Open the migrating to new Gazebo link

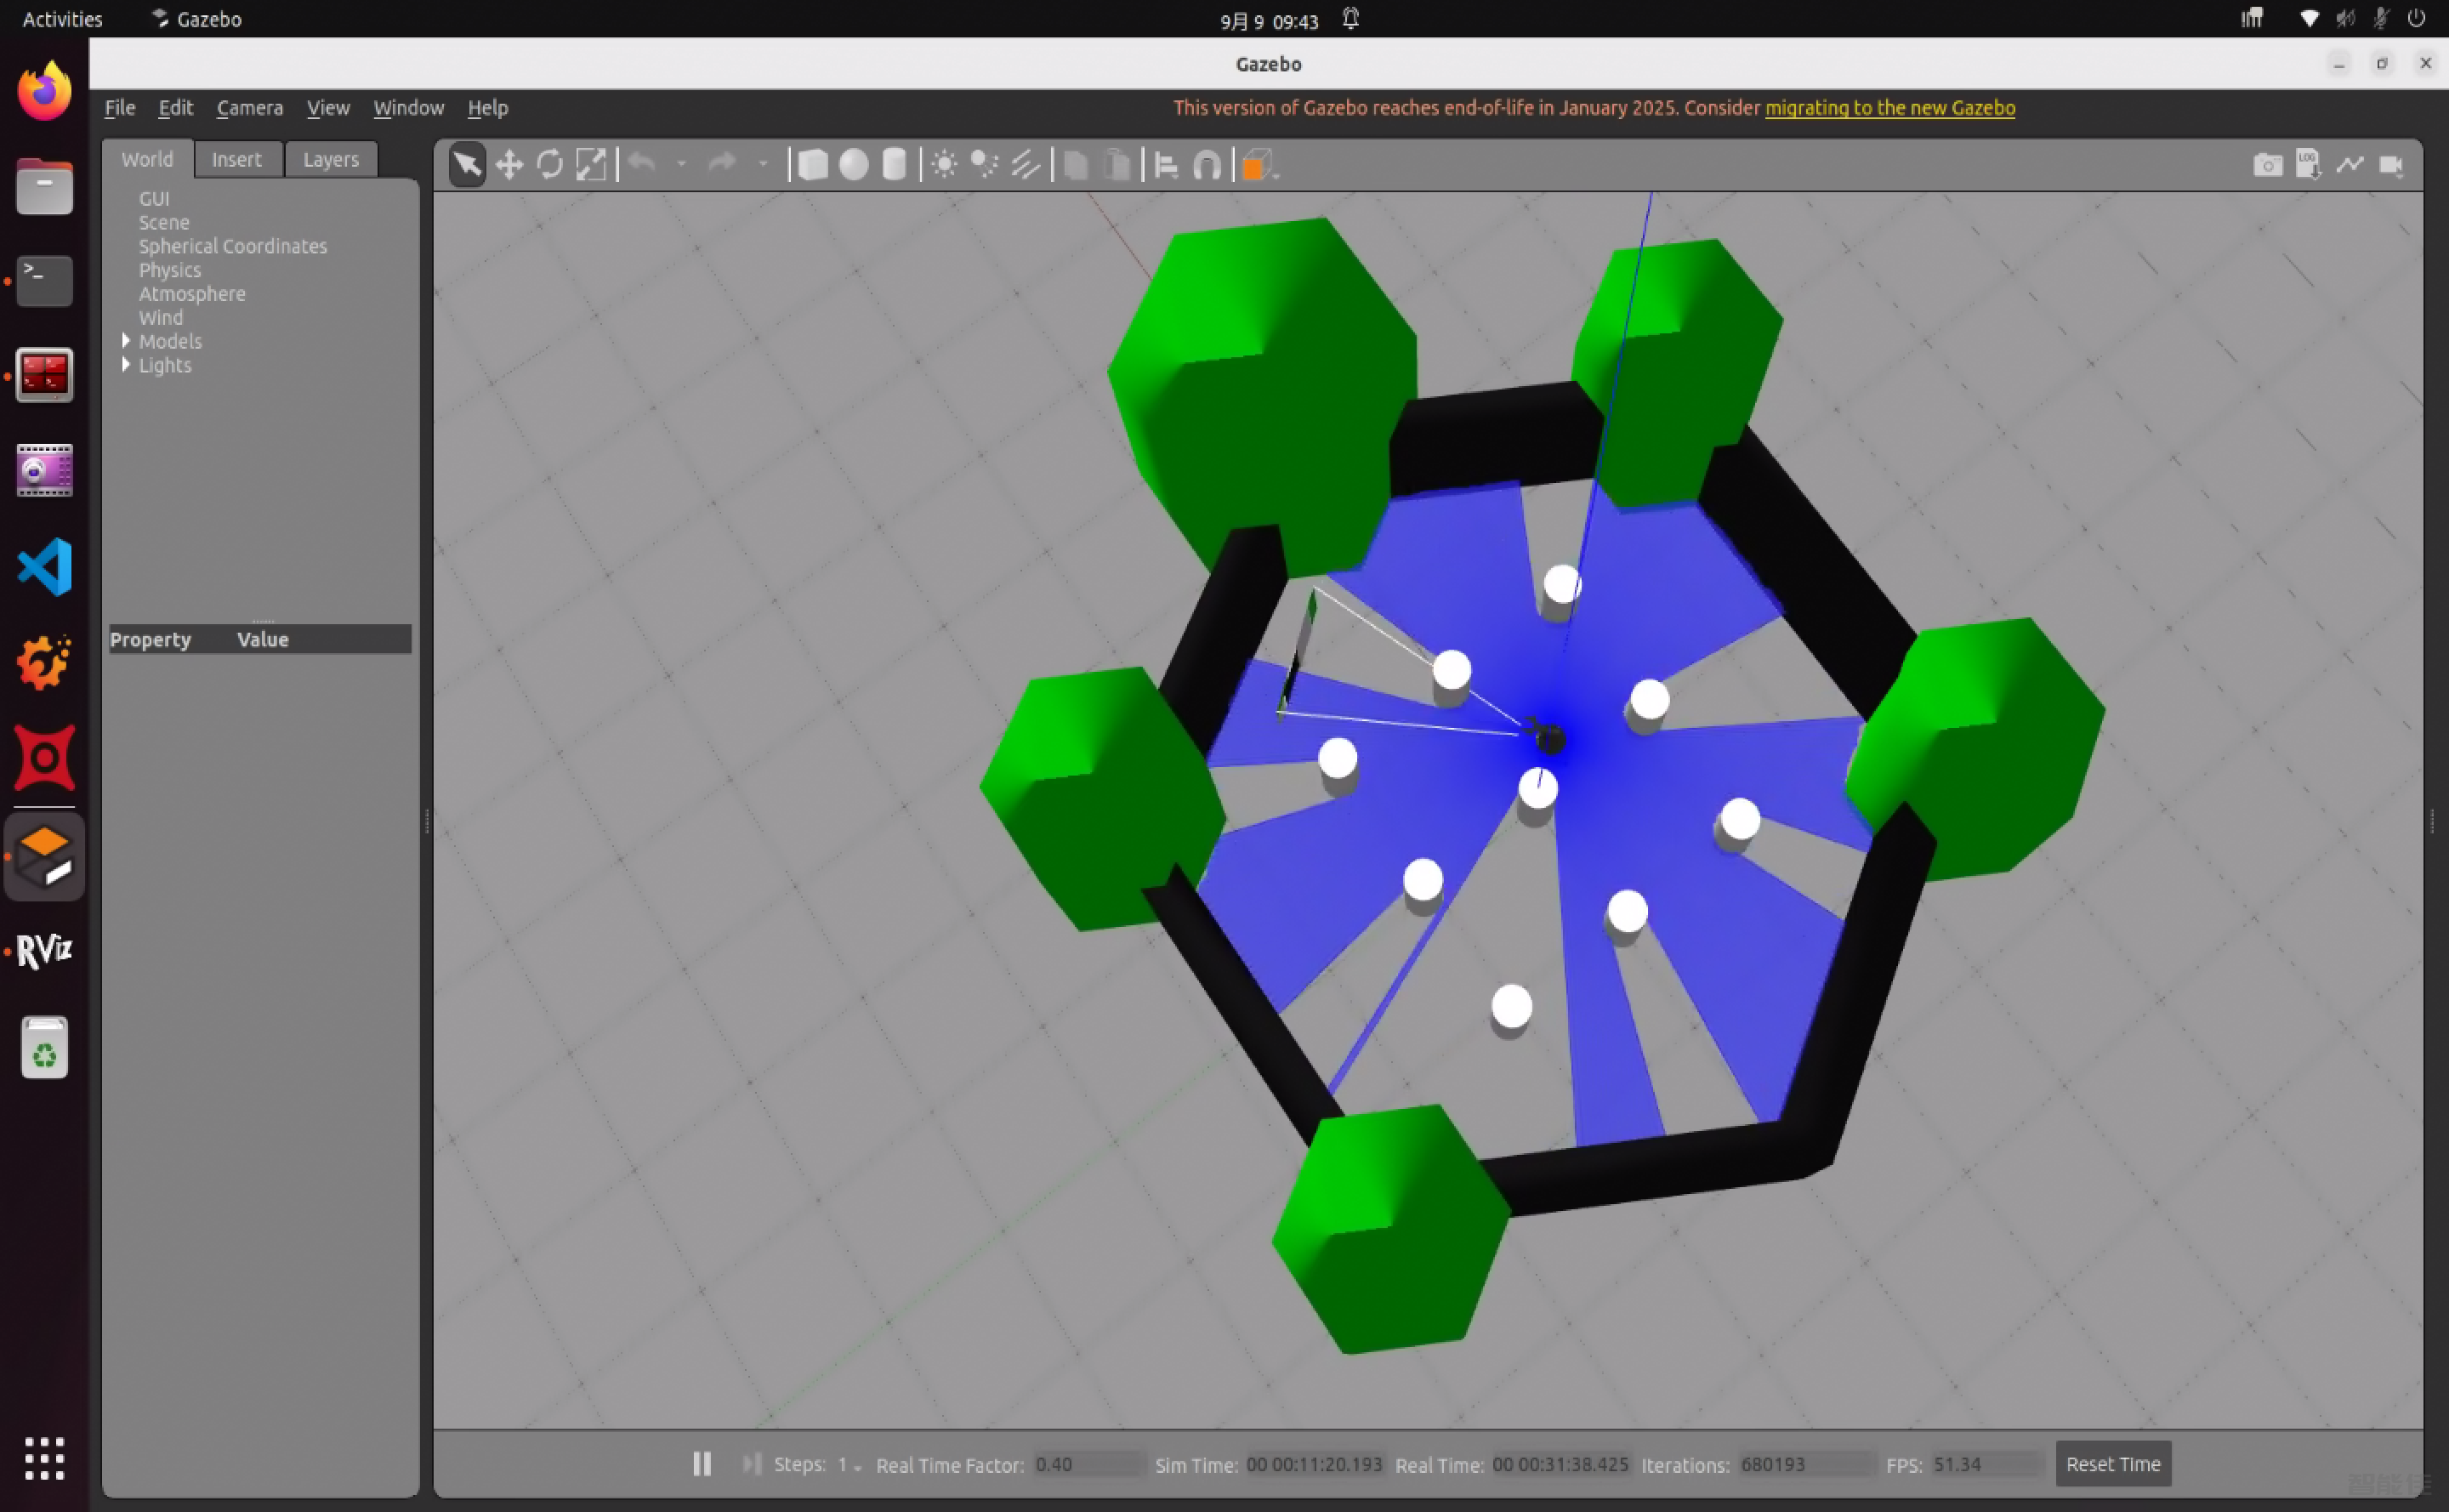[x=1889, y=108]
